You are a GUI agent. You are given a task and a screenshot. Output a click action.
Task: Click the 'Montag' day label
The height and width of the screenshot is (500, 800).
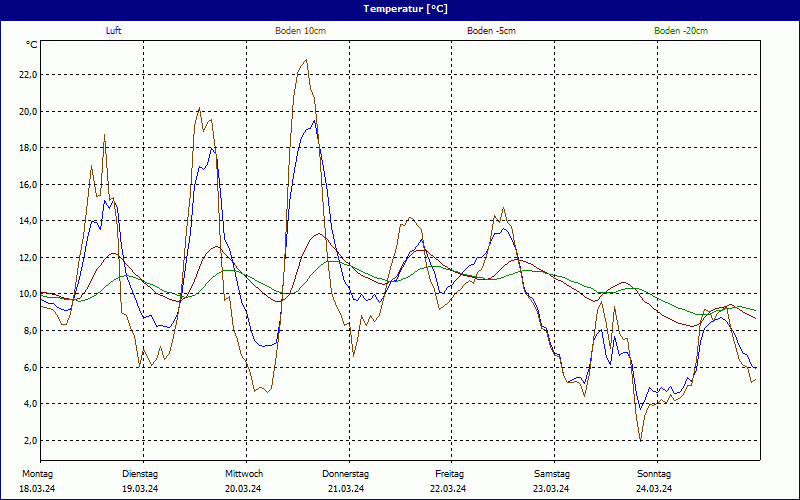[37, 474]
